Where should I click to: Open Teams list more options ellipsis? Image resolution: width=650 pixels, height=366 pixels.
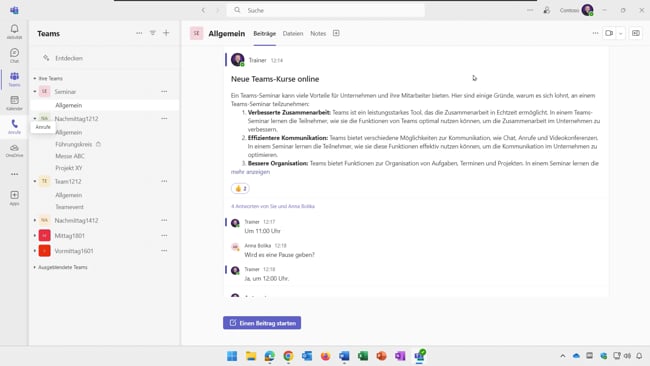click(x=139, y=33)
